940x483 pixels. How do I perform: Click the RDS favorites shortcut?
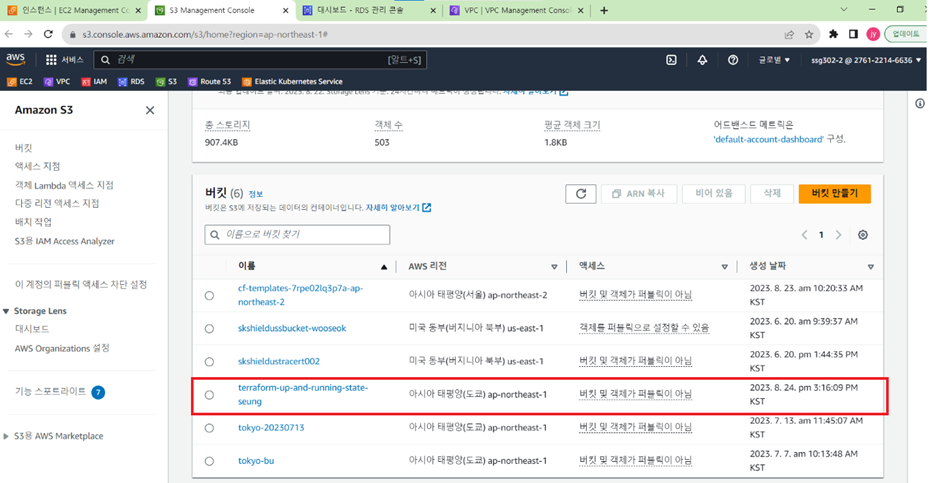pos(131,81)
